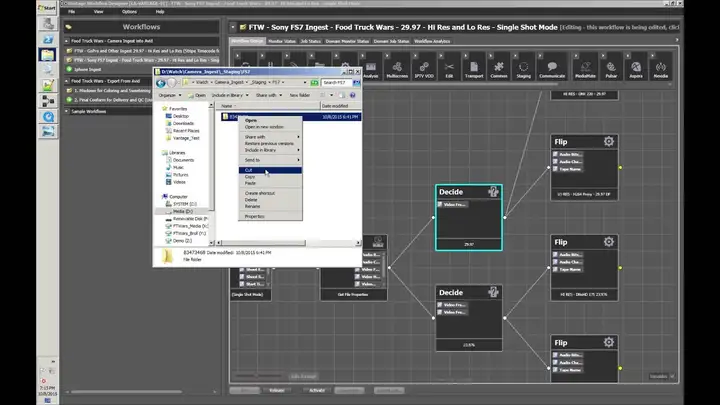The height and width of the screenshot is (405, 720).
Task: Open the Communicate action group
Action: [552, 69]
